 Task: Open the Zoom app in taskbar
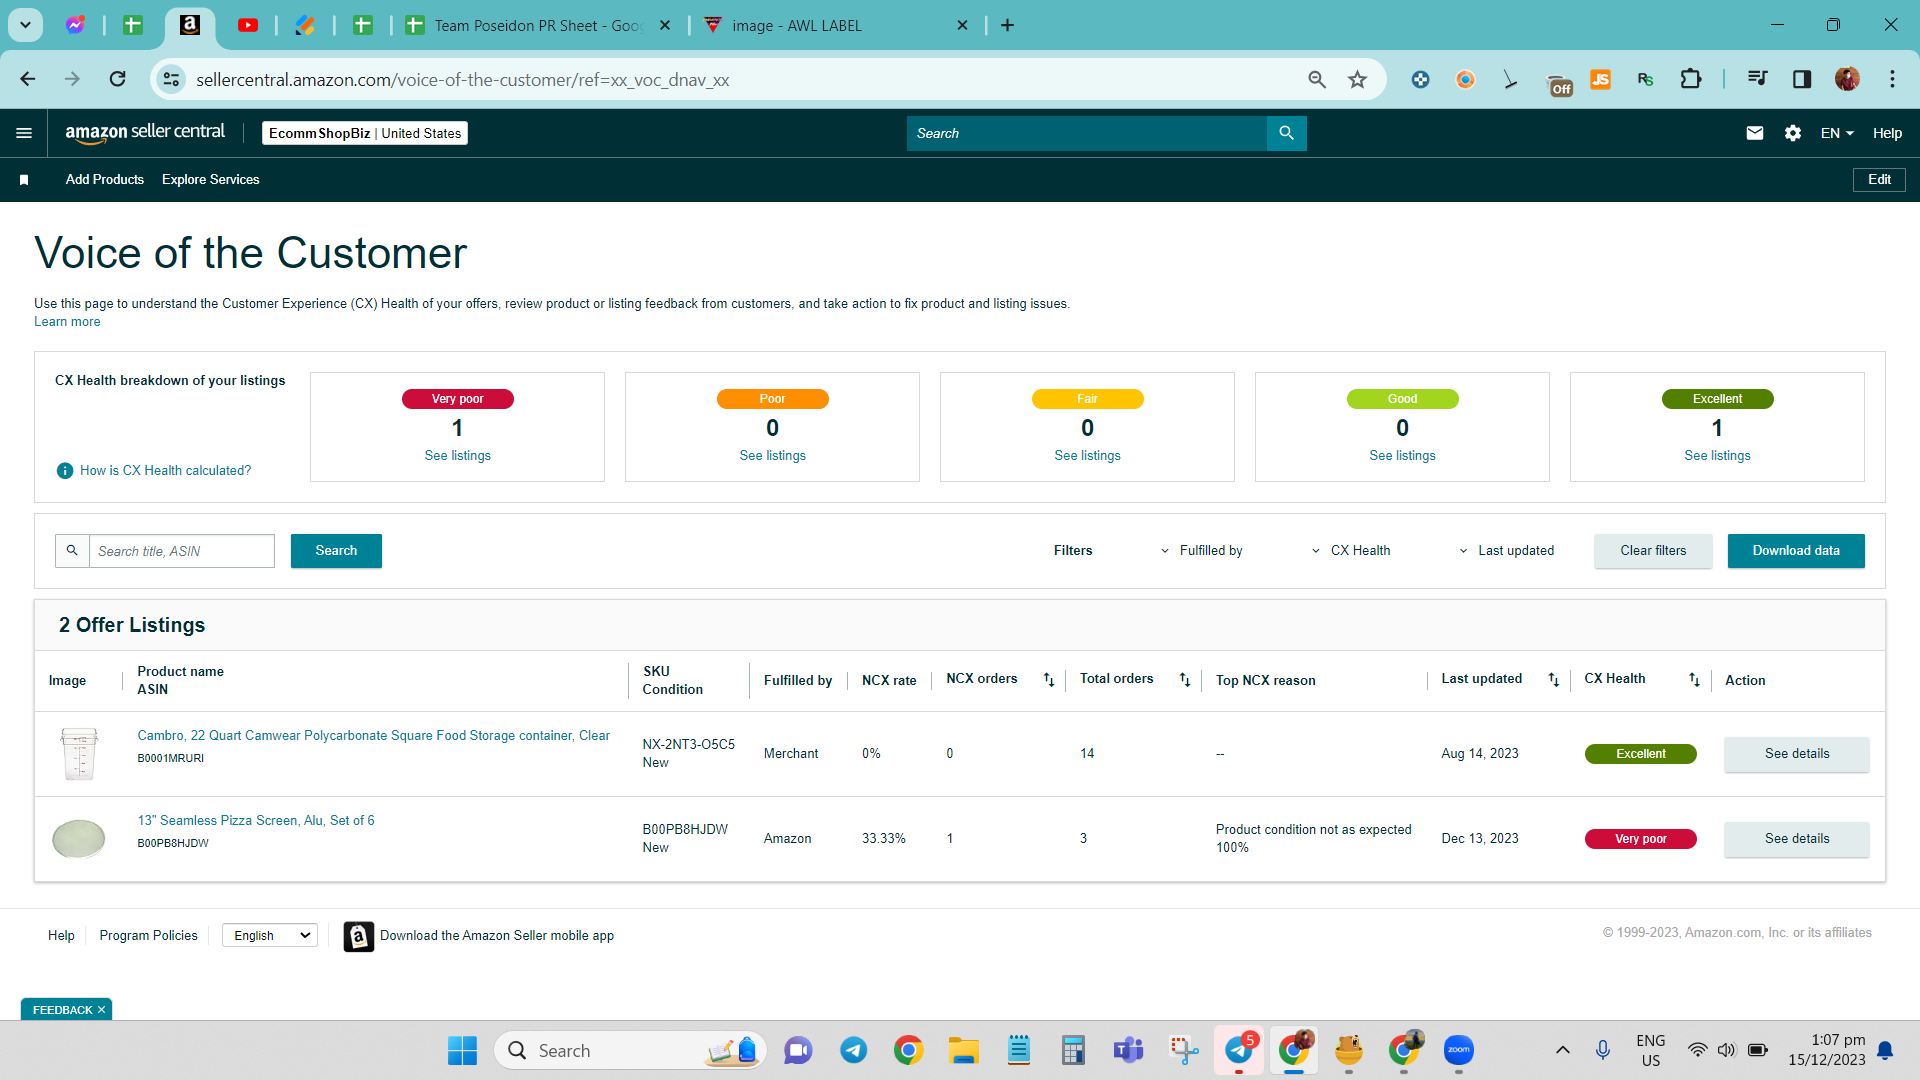[x=1459, y=1050]
